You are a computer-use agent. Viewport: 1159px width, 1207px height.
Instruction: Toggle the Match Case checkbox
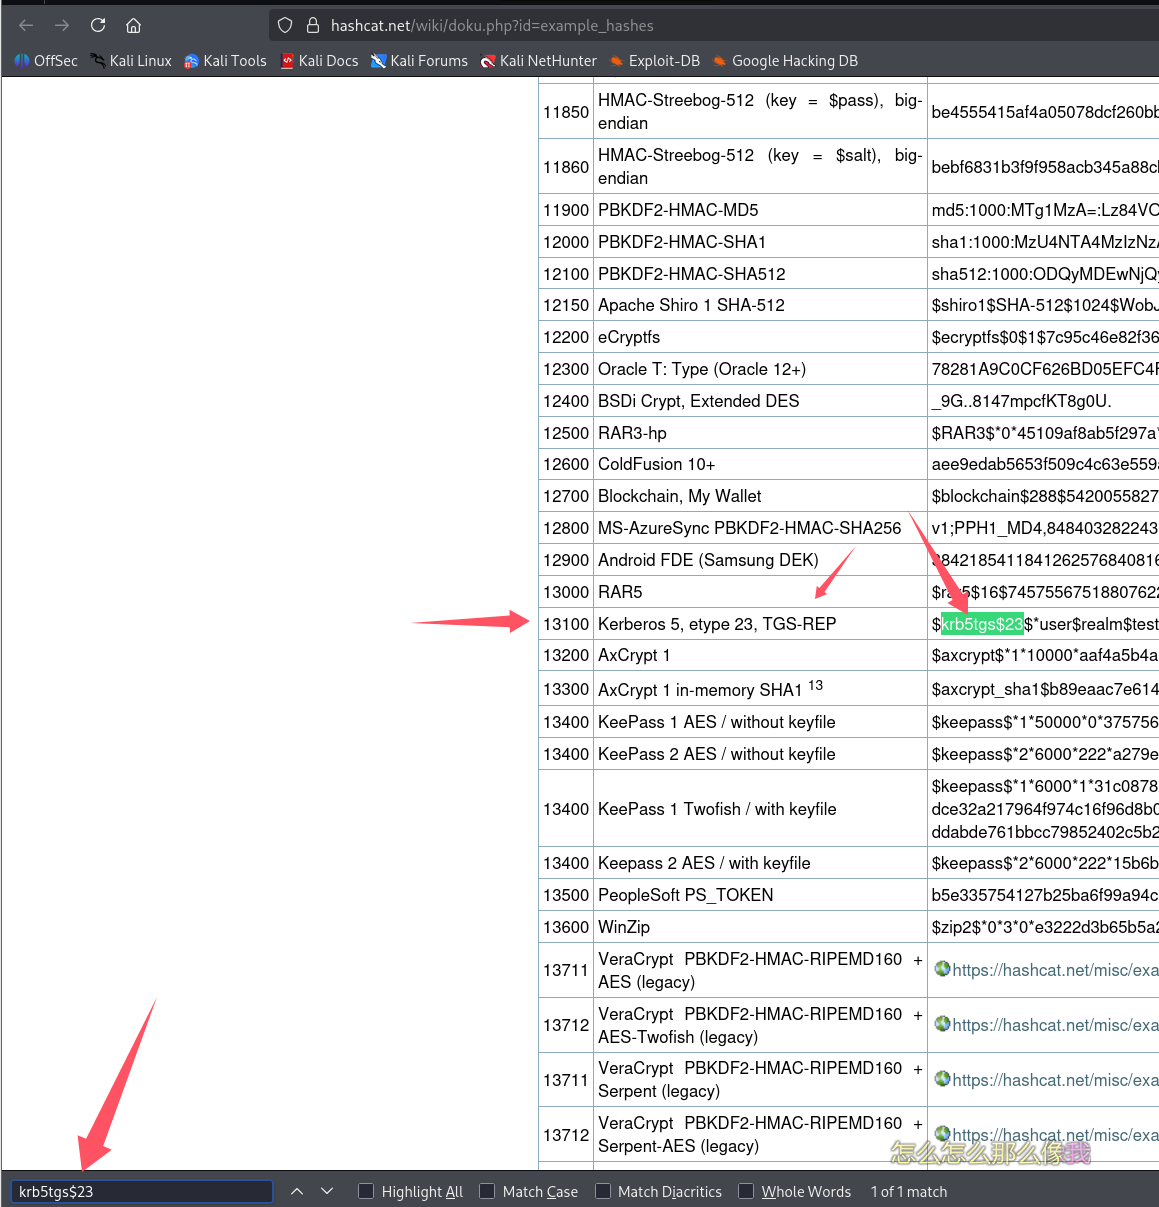click(487, 1191)
